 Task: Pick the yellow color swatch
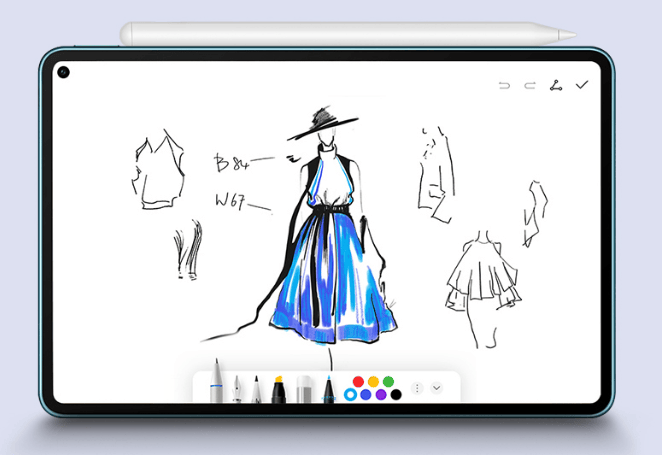(374, 381)
